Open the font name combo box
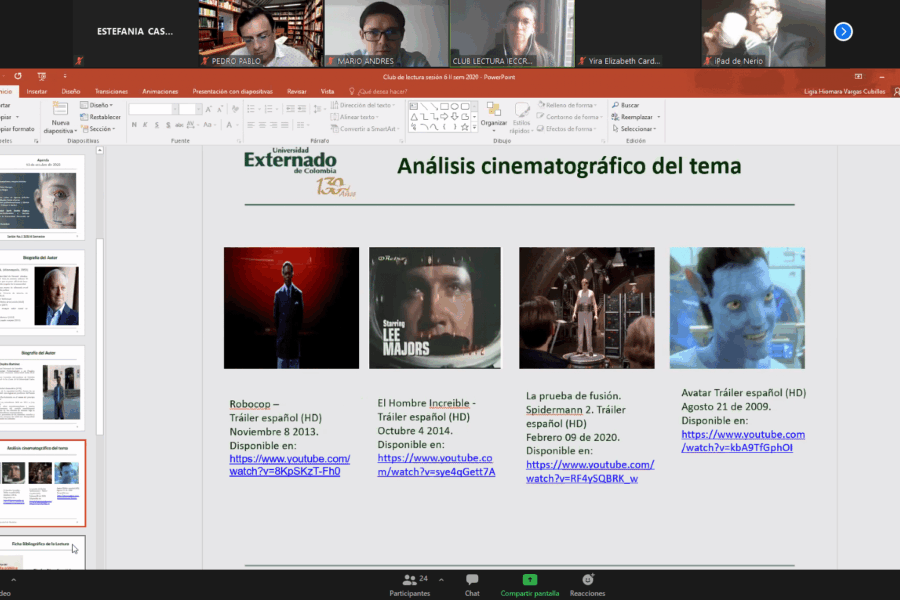This screenshot has height=600, width=900. pos(152,109)
